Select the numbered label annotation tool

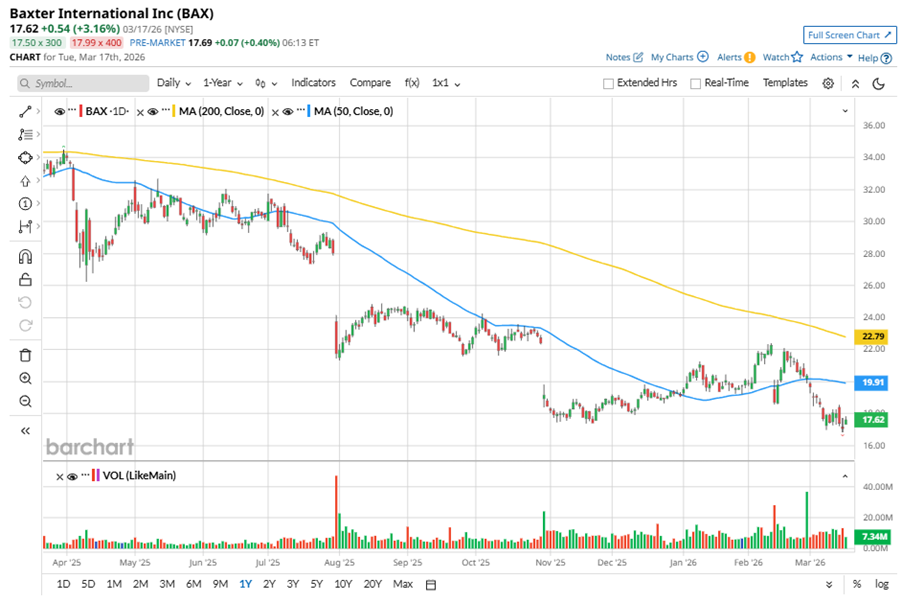click(x=25, y=204)
